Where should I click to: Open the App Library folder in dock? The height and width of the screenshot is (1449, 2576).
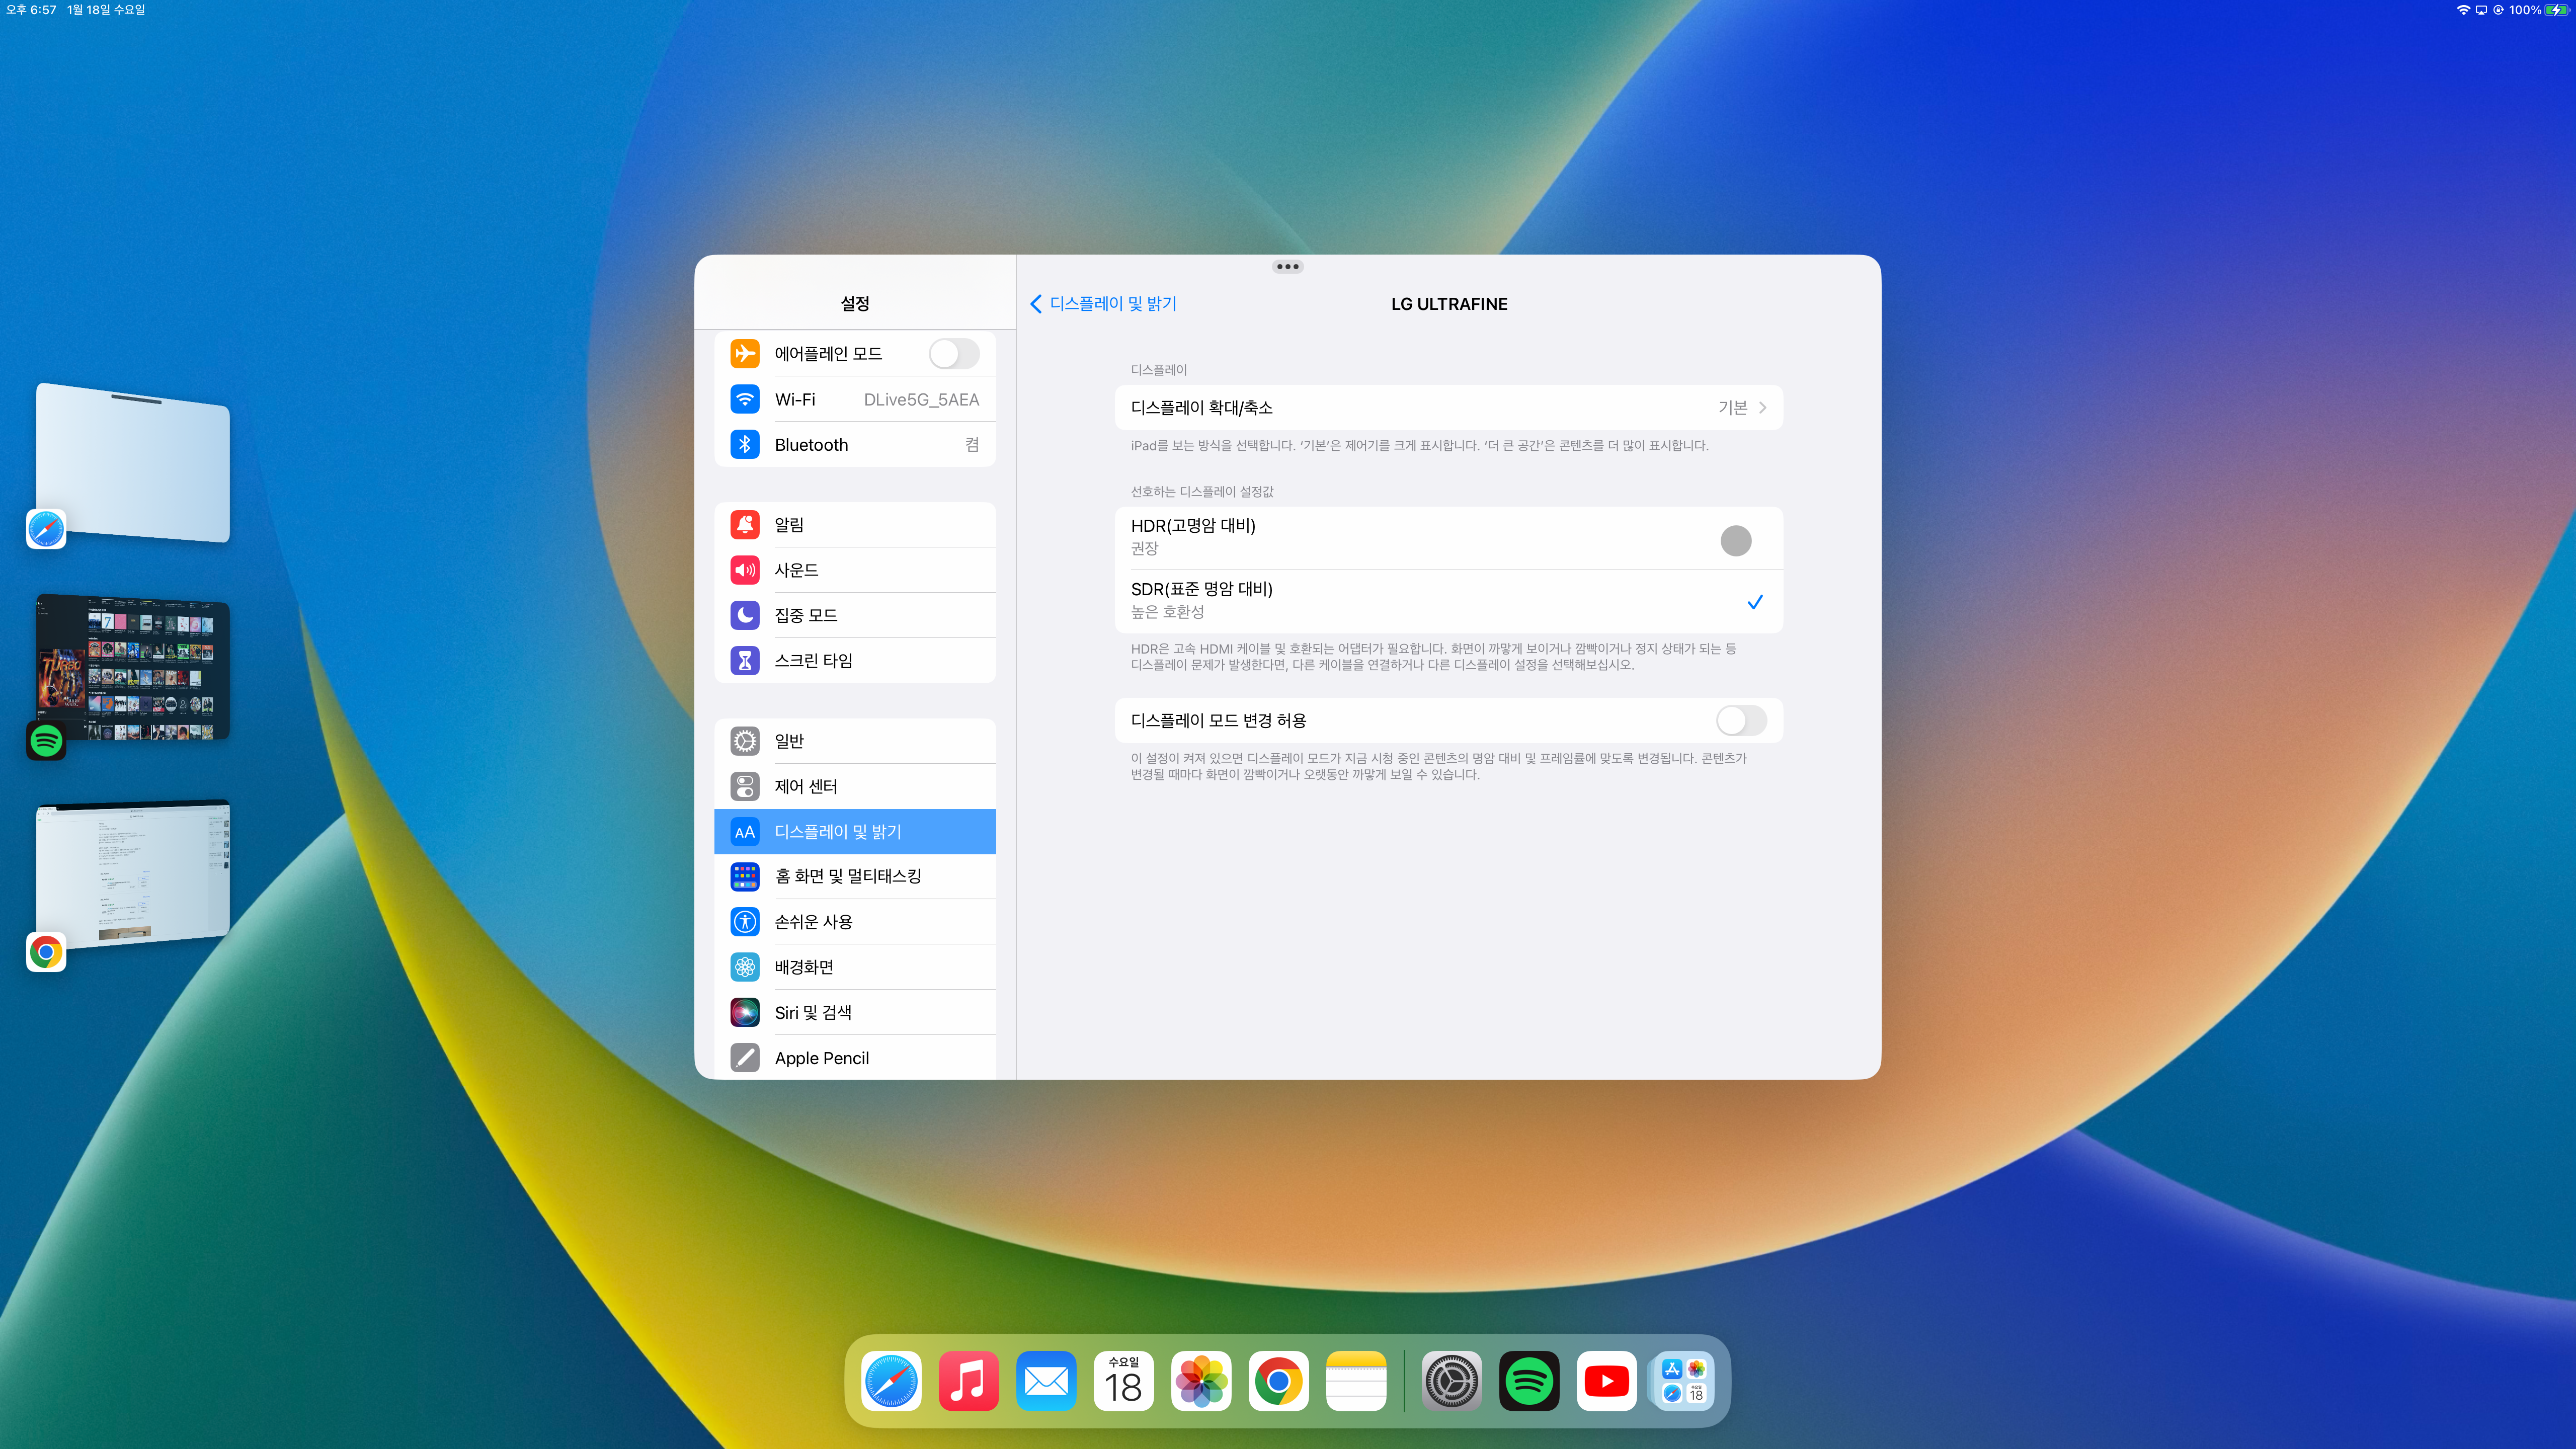[x=1684, y=1381]
